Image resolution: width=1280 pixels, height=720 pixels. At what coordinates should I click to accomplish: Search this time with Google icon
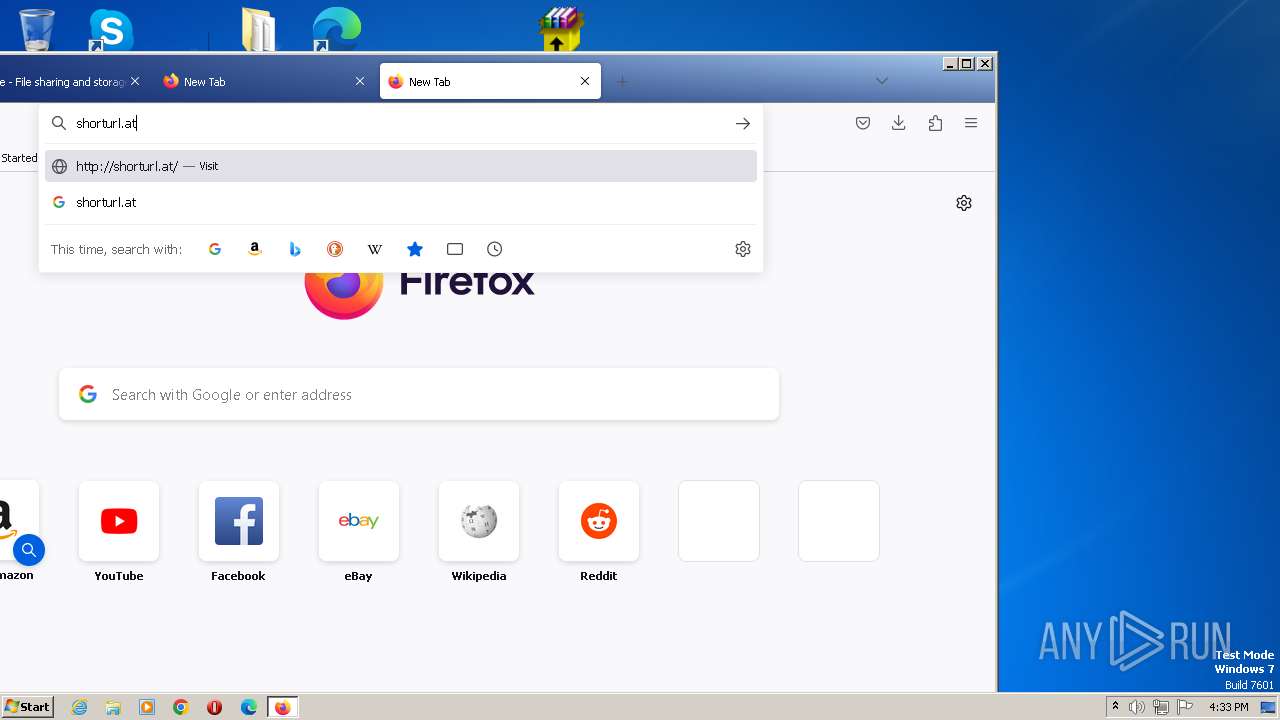click(x=214, y=249)
